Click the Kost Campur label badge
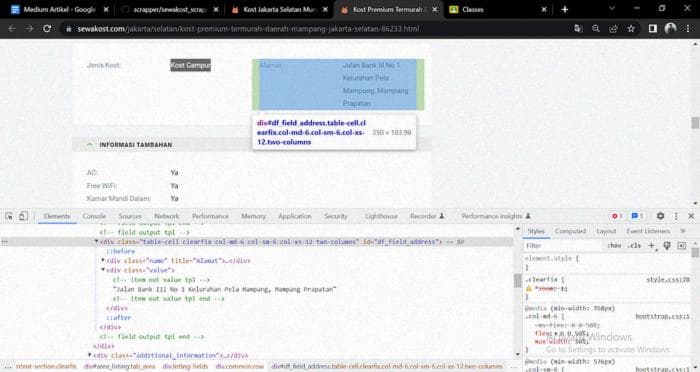Image resolution: width=700 pixels, height=372 pixels. click(x=190, y=65)
